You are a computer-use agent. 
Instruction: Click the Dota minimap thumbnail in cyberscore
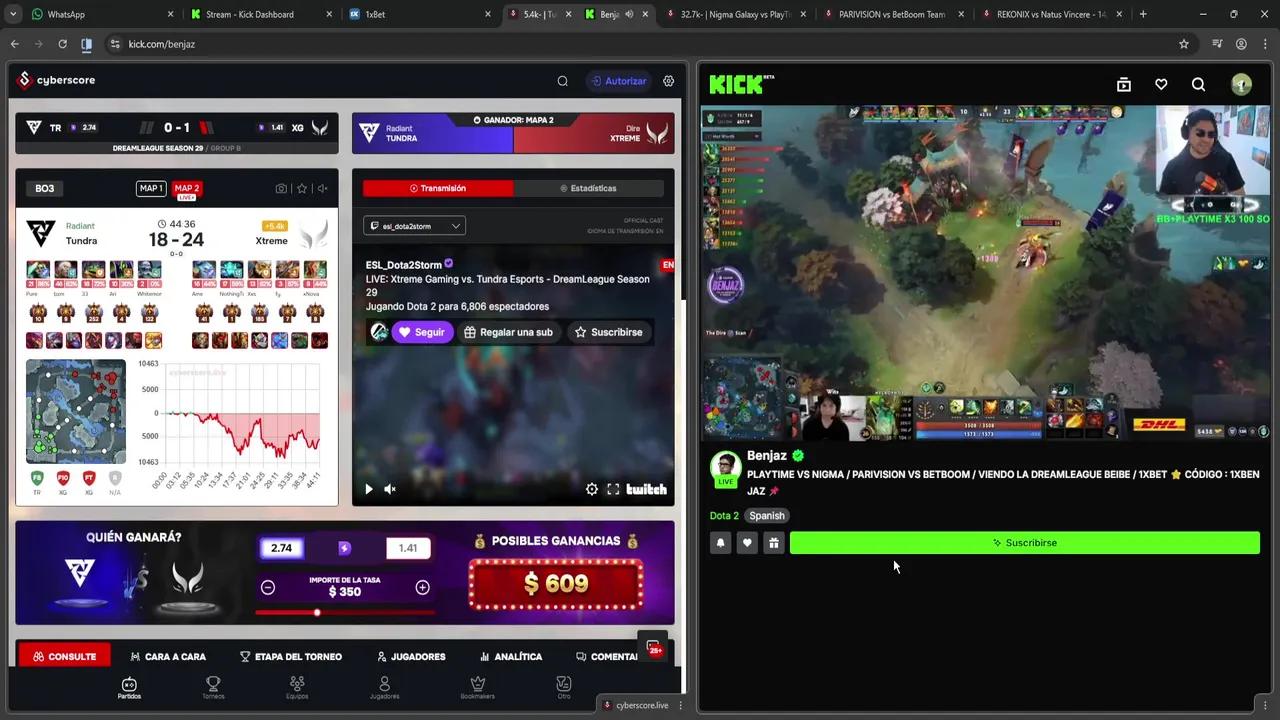pos(76,411)
